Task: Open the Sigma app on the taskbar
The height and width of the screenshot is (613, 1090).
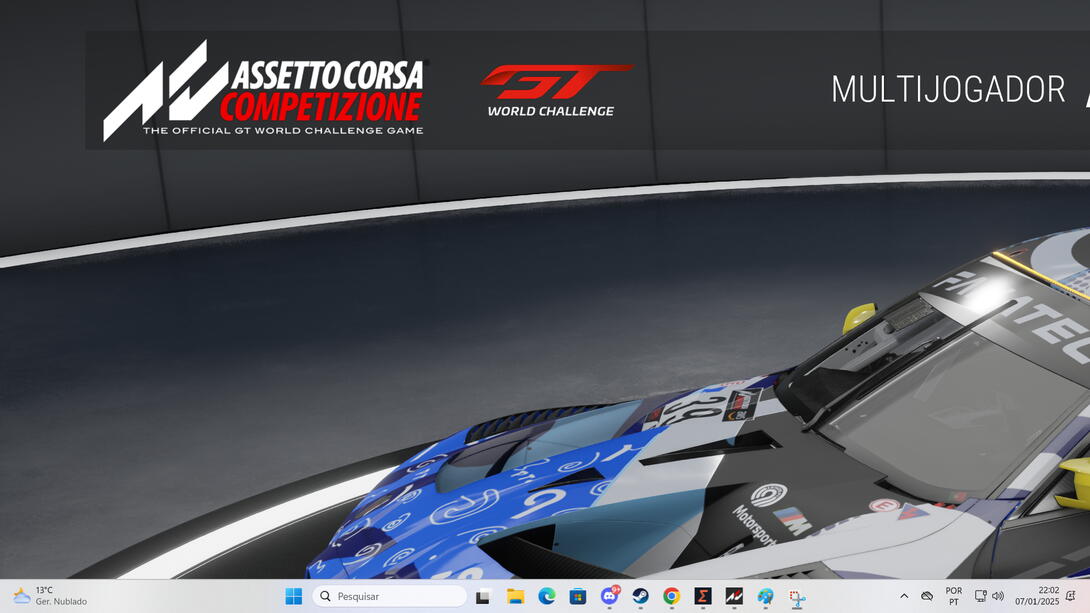Action: [x=703, y=596]
